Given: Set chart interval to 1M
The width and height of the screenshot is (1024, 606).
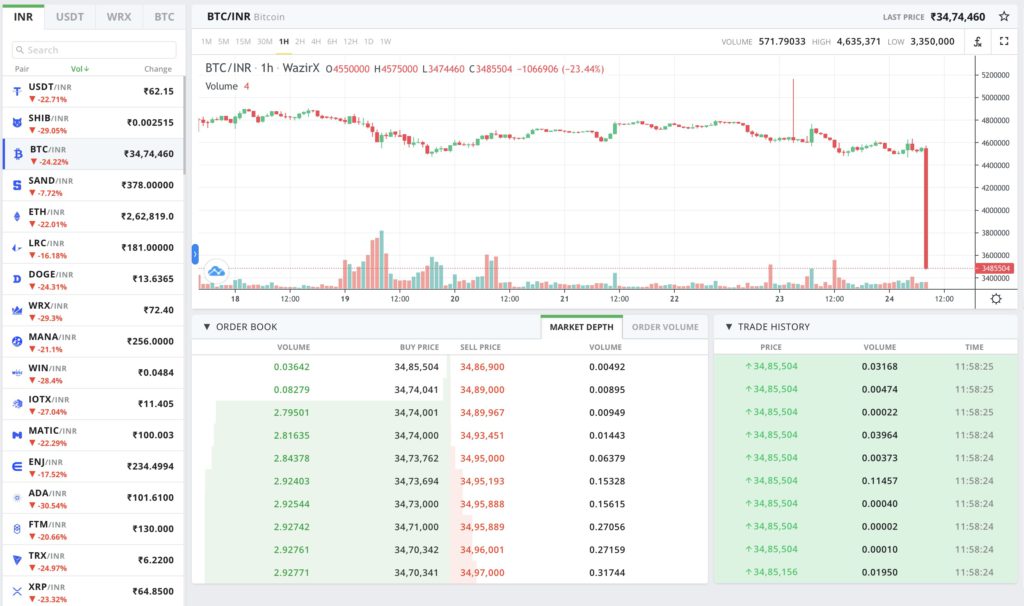Looking at the screenshot, I should point(206,42).
